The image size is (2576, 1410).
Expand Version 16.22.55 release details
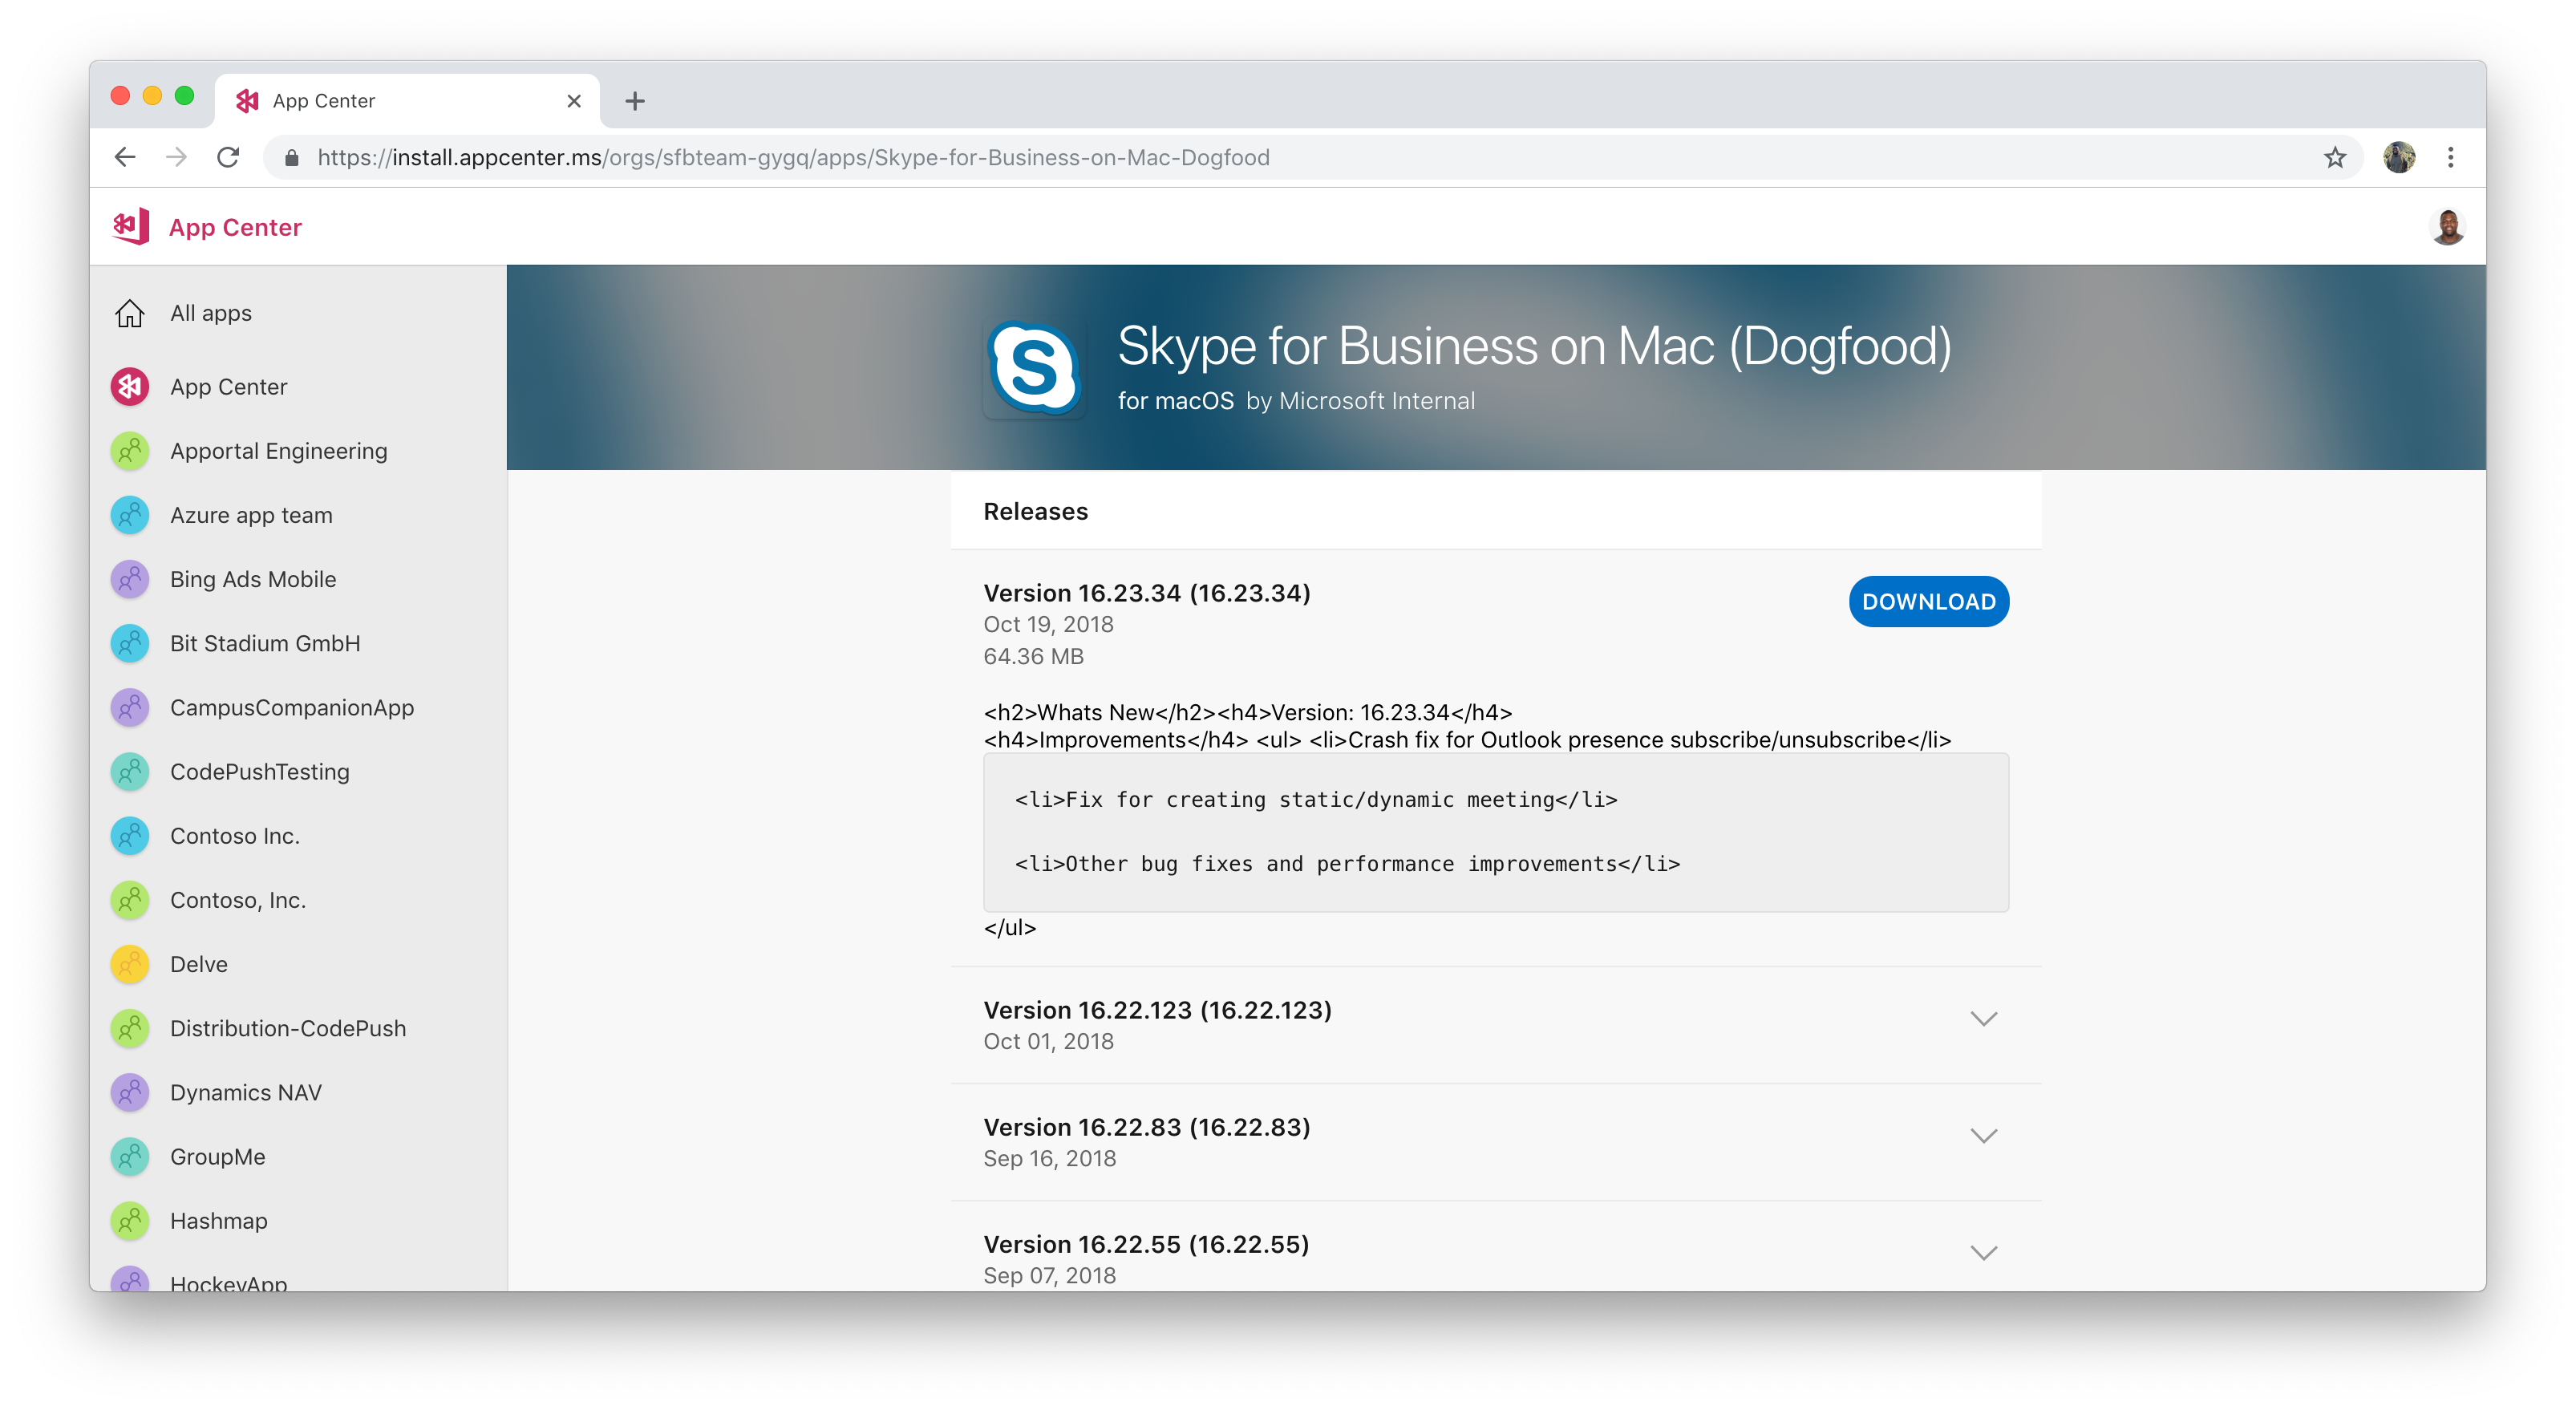pos(1983,1252)
